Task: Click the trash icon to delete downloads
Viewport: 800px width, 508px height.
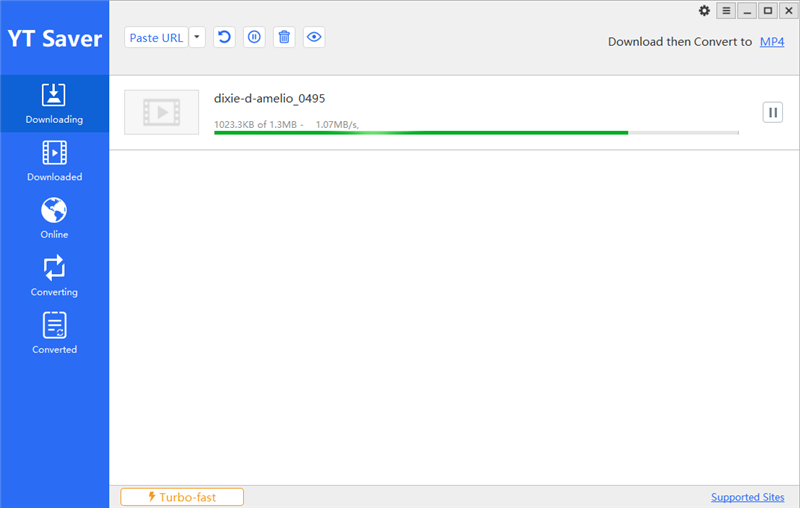Action: pos(284,37)
